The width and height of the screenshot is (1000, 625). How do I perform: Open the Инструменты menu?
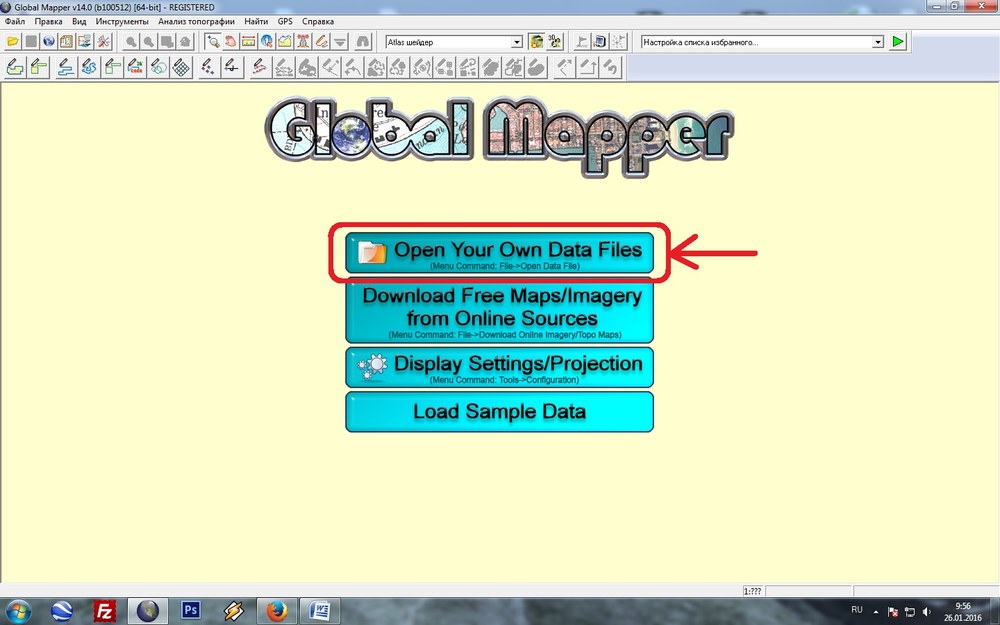pyautogui.click(x=122, y=21)
